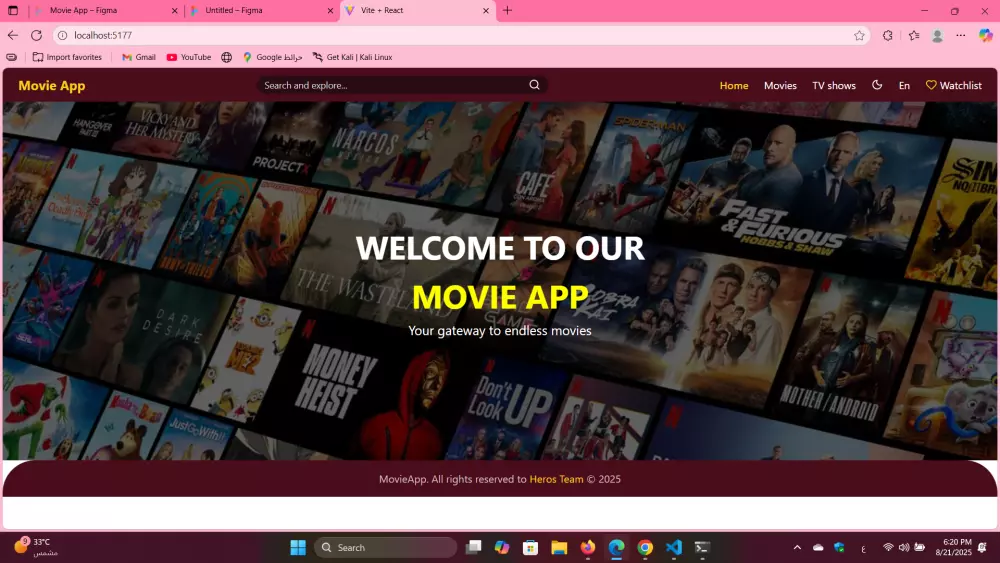Open File Explorer on the taskbar
The height and width of the screenshot is (563, 1000).
coord(559,547)
